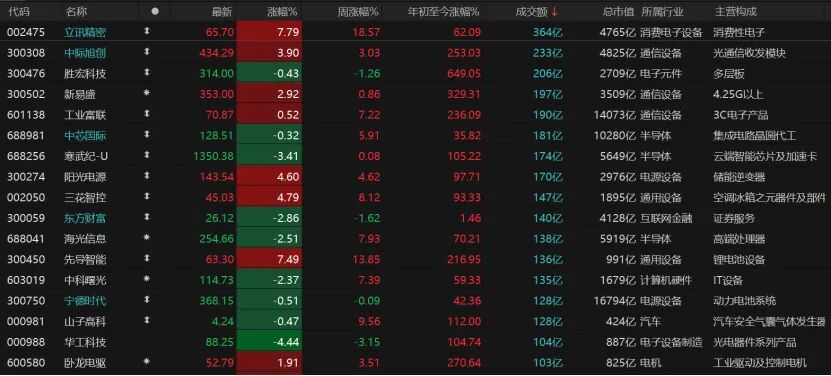Open stock 寒武纪-U by name

(x=85, y=156)
